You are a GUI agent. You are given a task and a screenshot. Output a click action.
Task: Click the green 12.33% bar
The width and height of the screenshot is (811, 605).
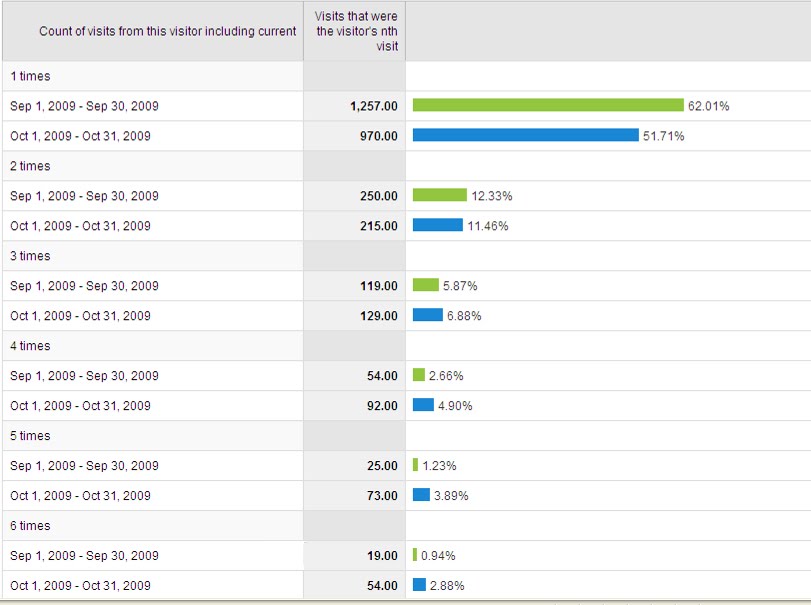pyautogui.click(x=439, y=195)
